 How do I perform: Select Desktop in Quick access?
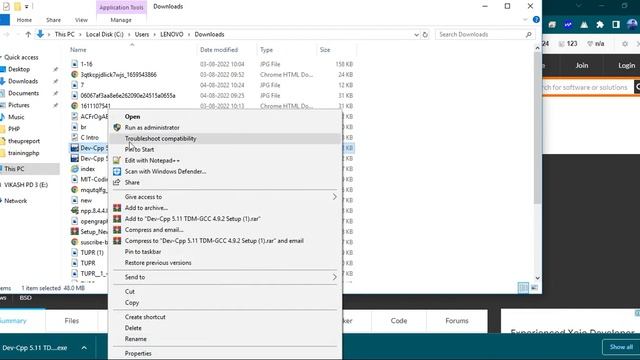[x=19, y=69]
